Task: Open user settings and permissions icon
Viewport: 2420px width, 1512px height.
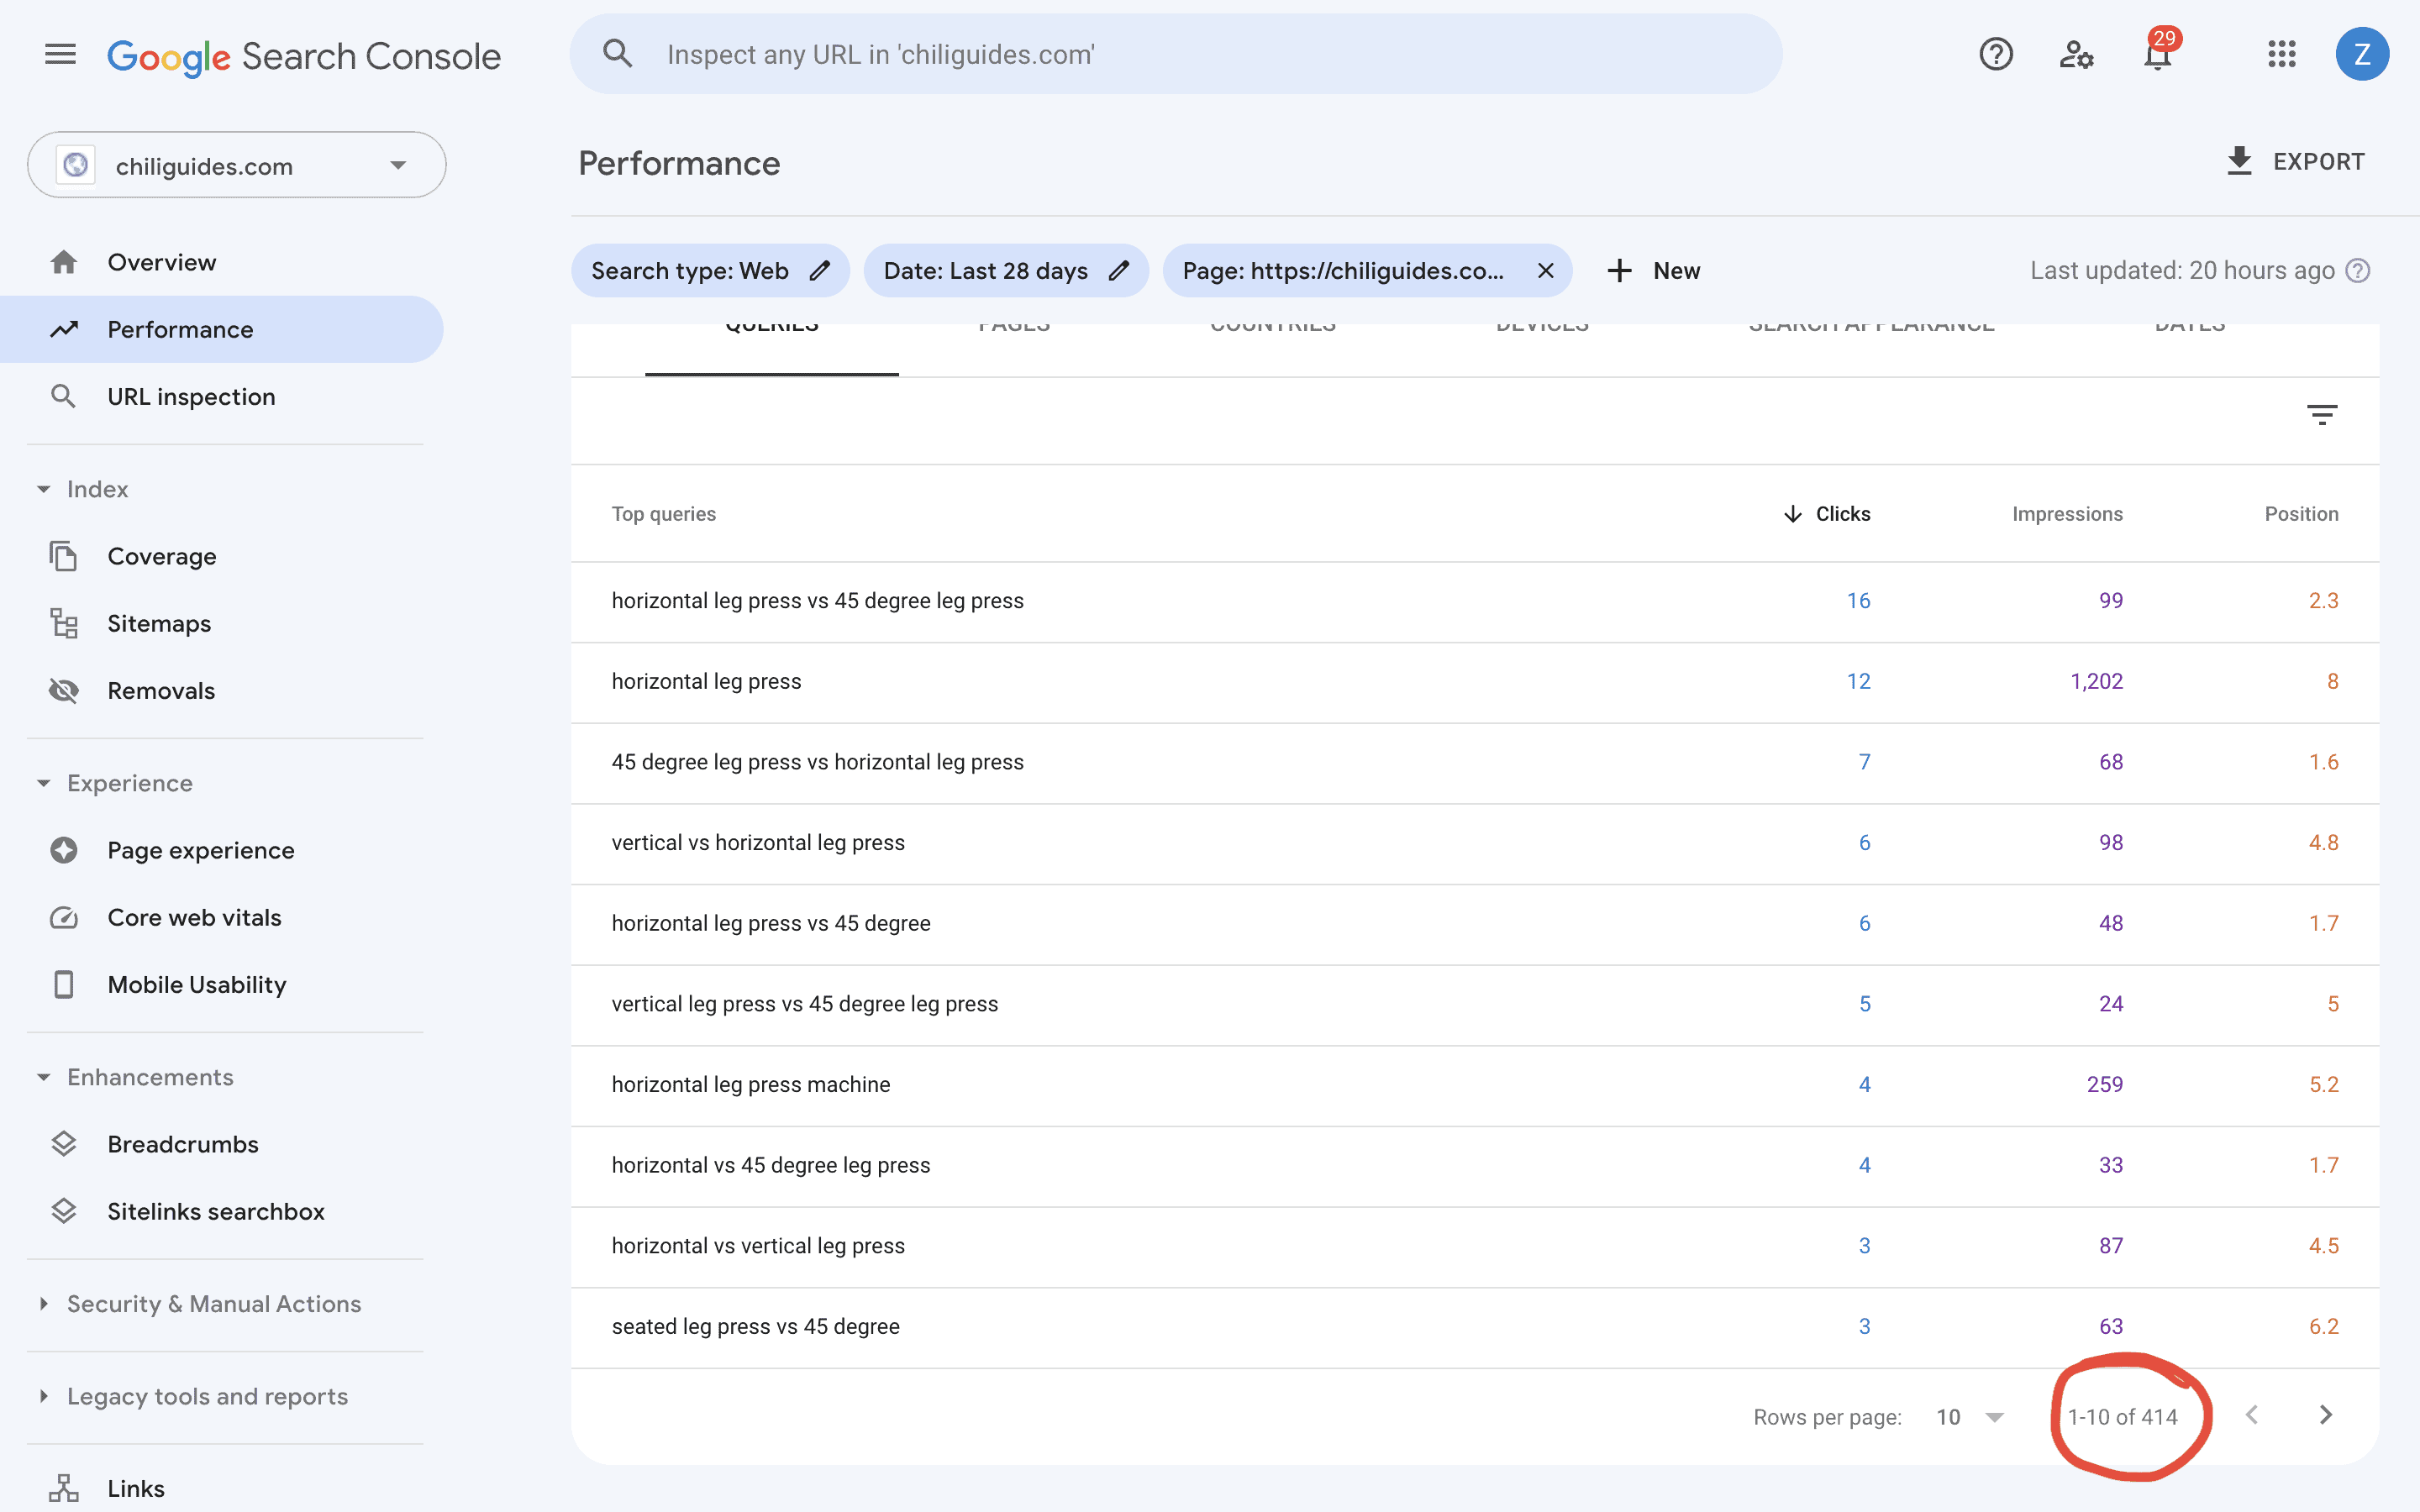Action: click(x=2076, y=54)
